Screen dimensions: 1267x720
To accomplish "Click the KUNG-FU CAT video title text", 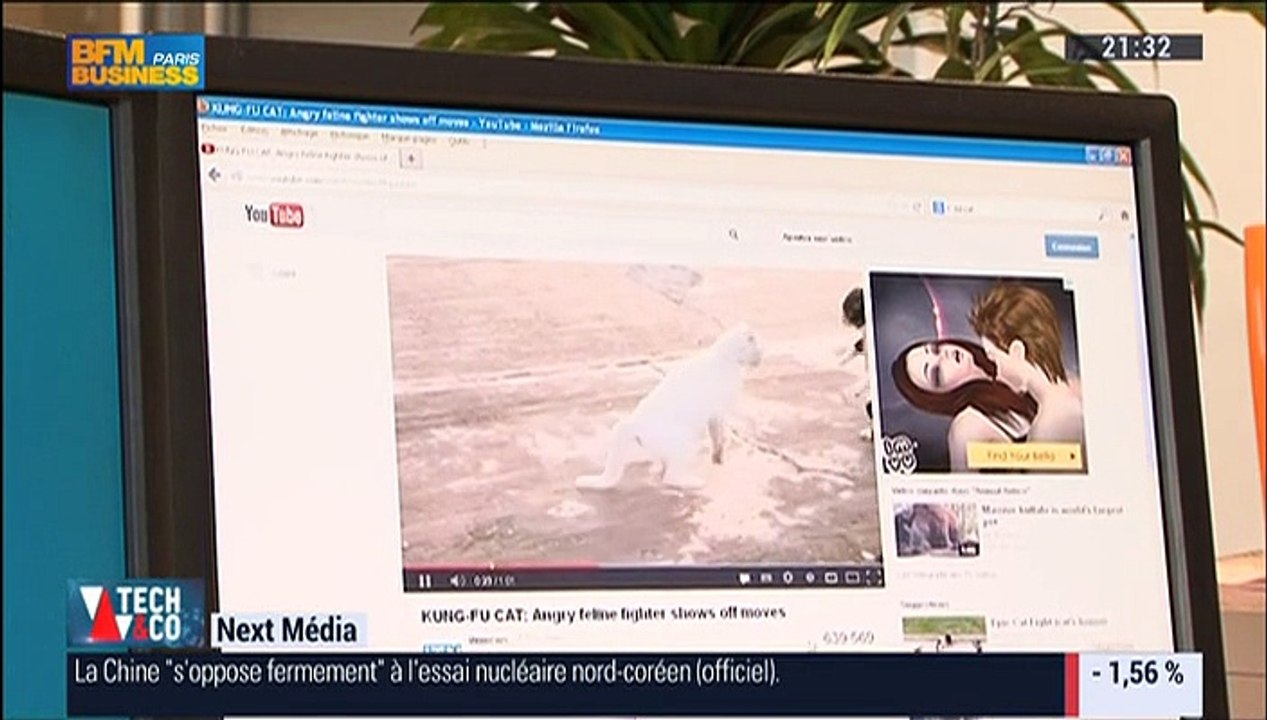I will click(x=603, y=613).
